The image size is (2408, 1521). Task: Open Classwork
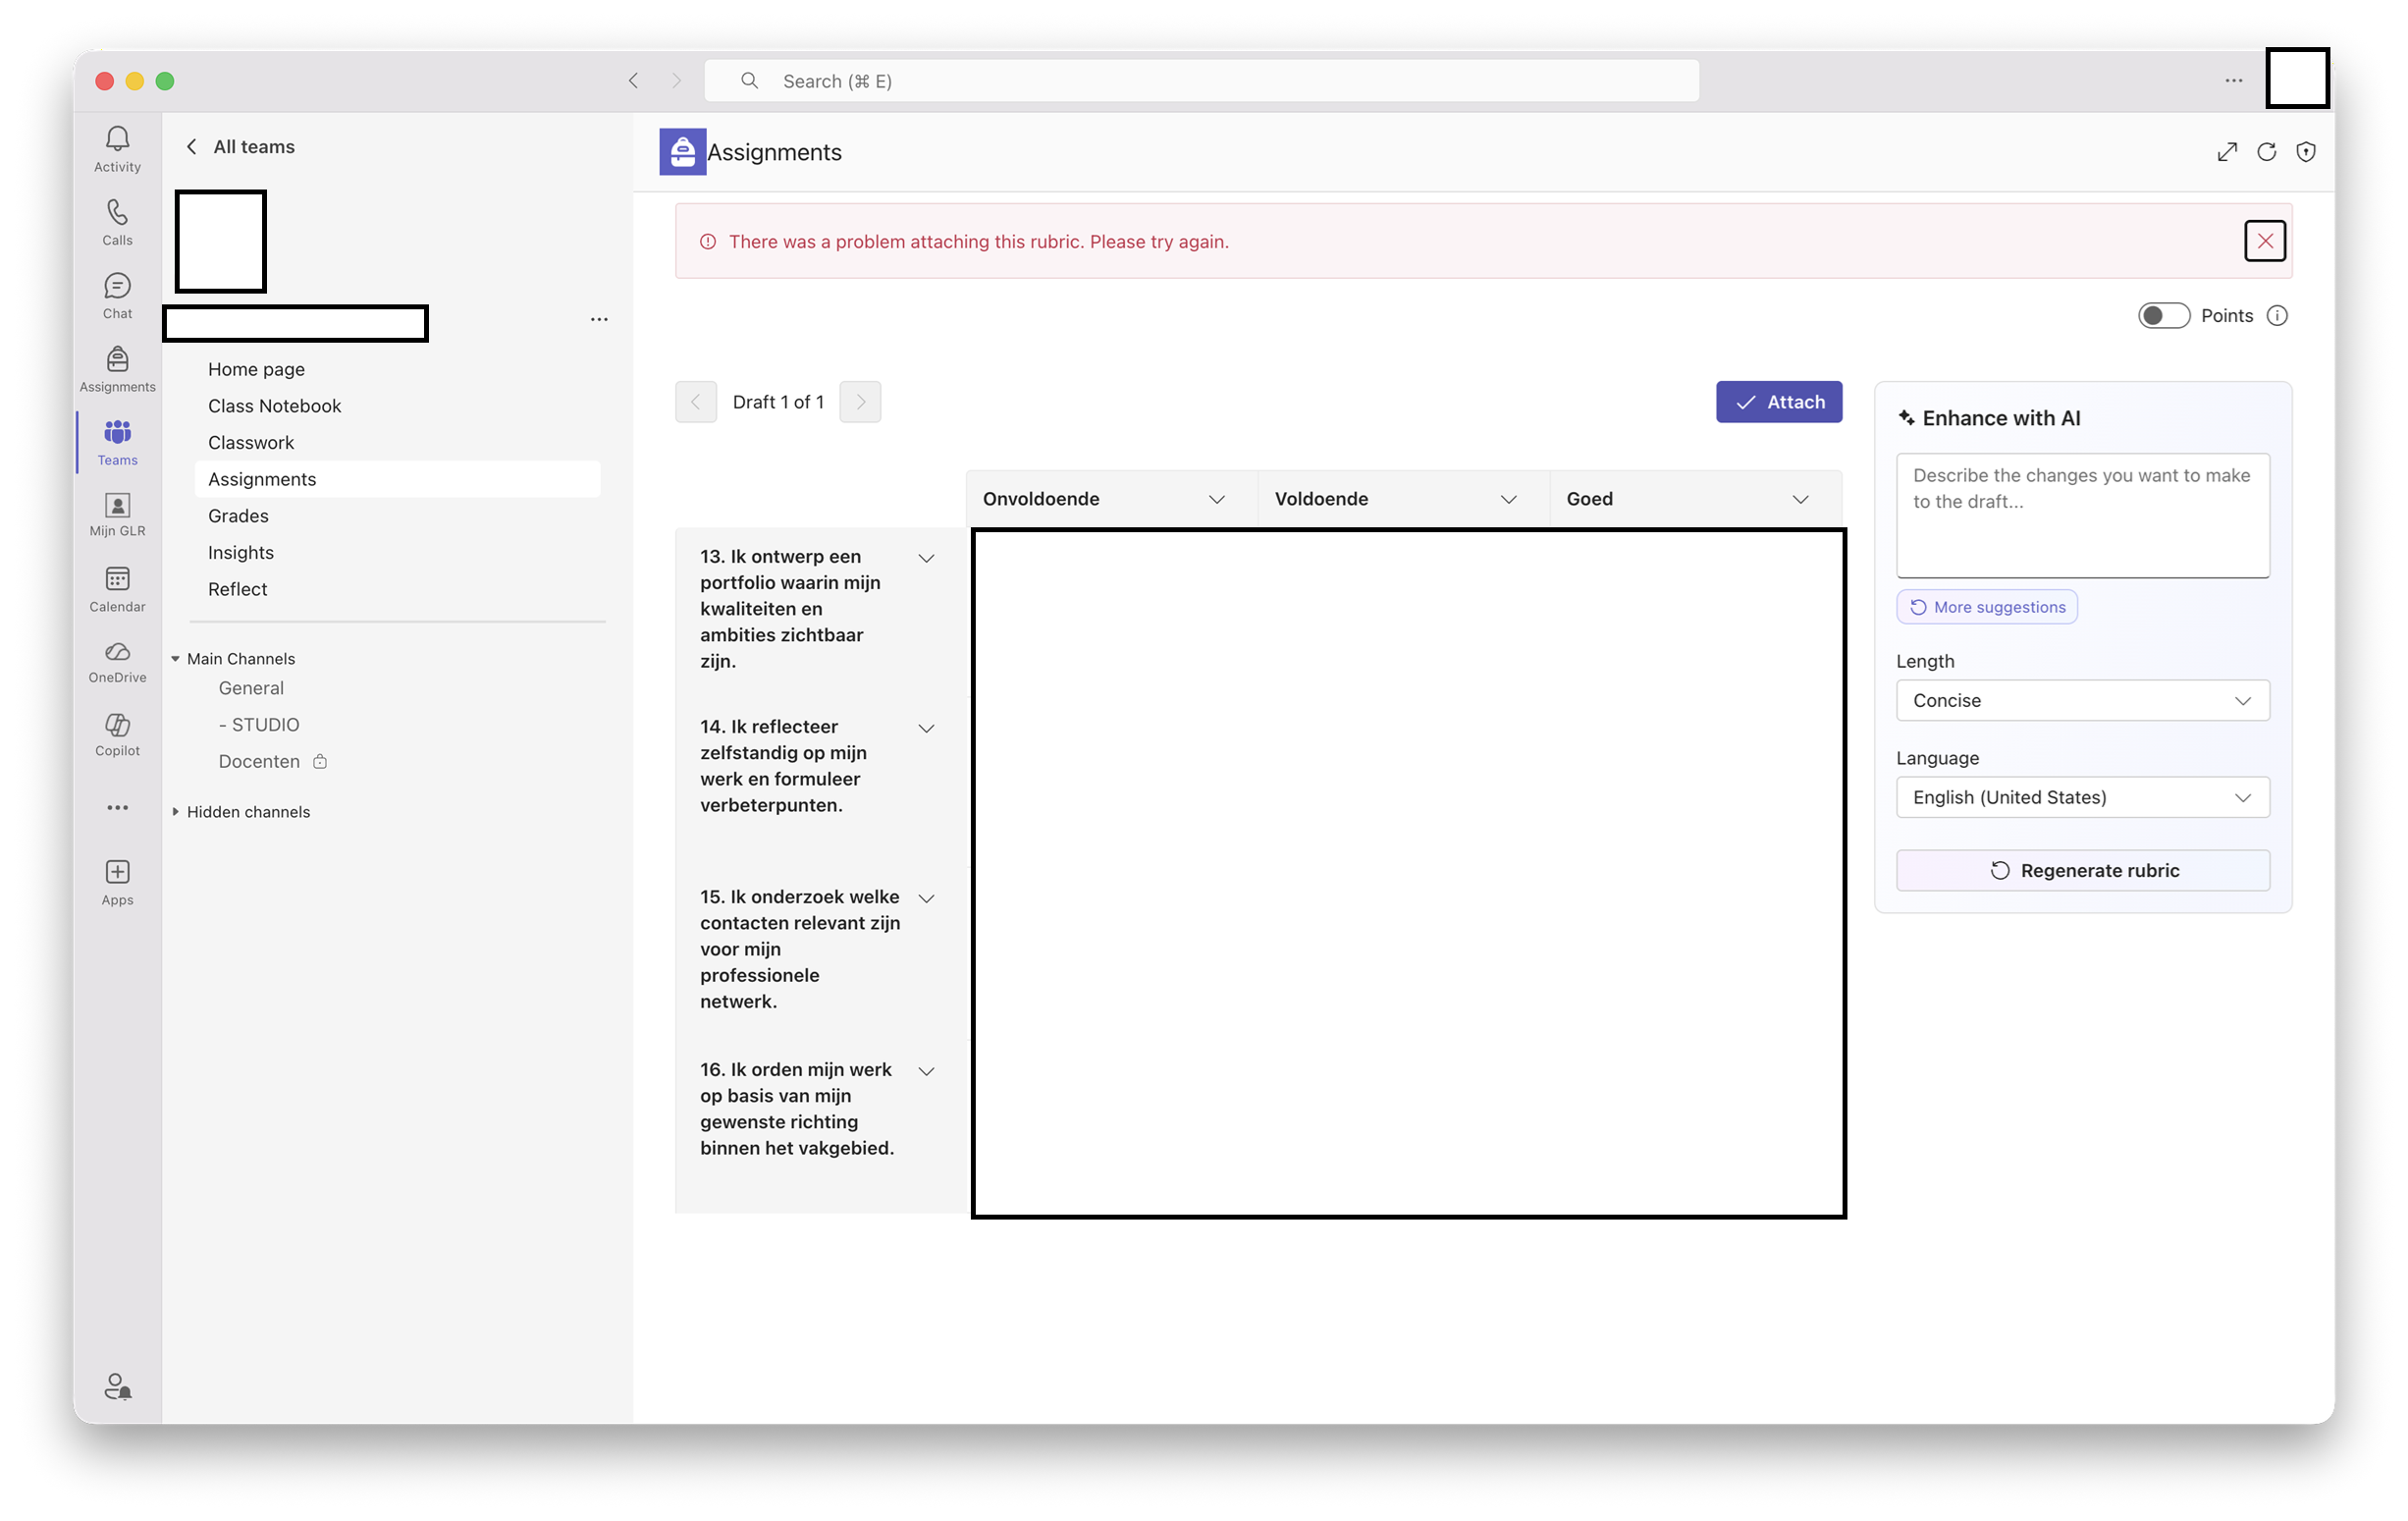[251, 442]
